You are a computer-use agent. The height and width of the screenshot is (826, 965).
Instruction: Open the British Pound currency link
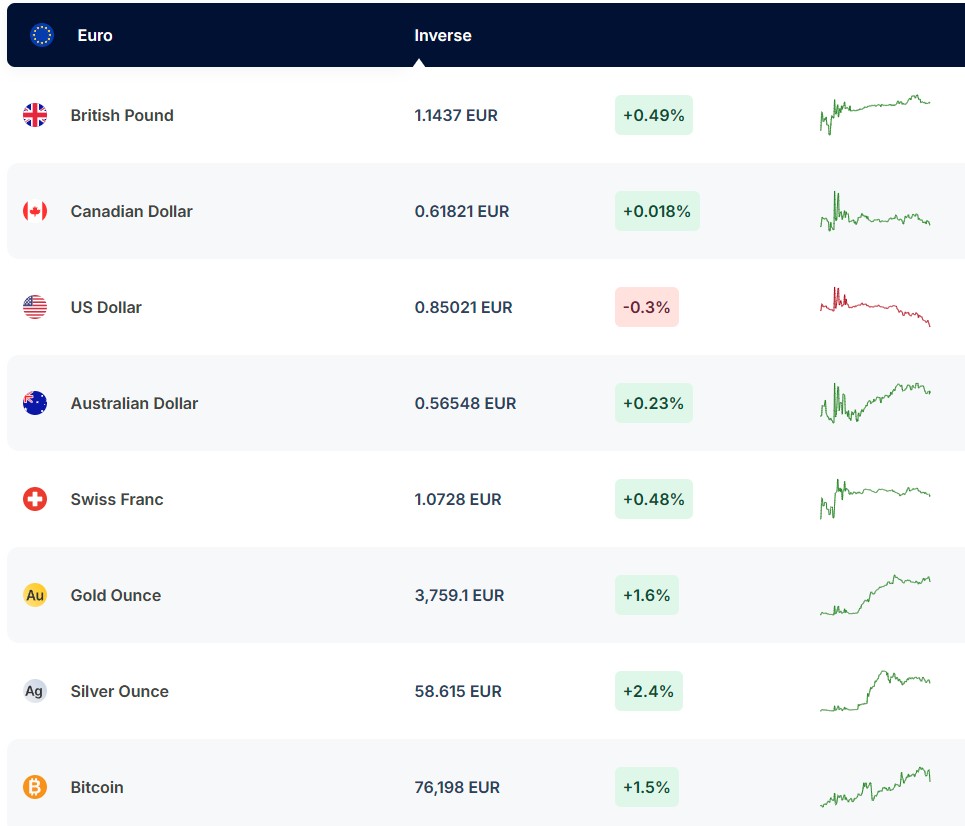(x=122, y=115)
